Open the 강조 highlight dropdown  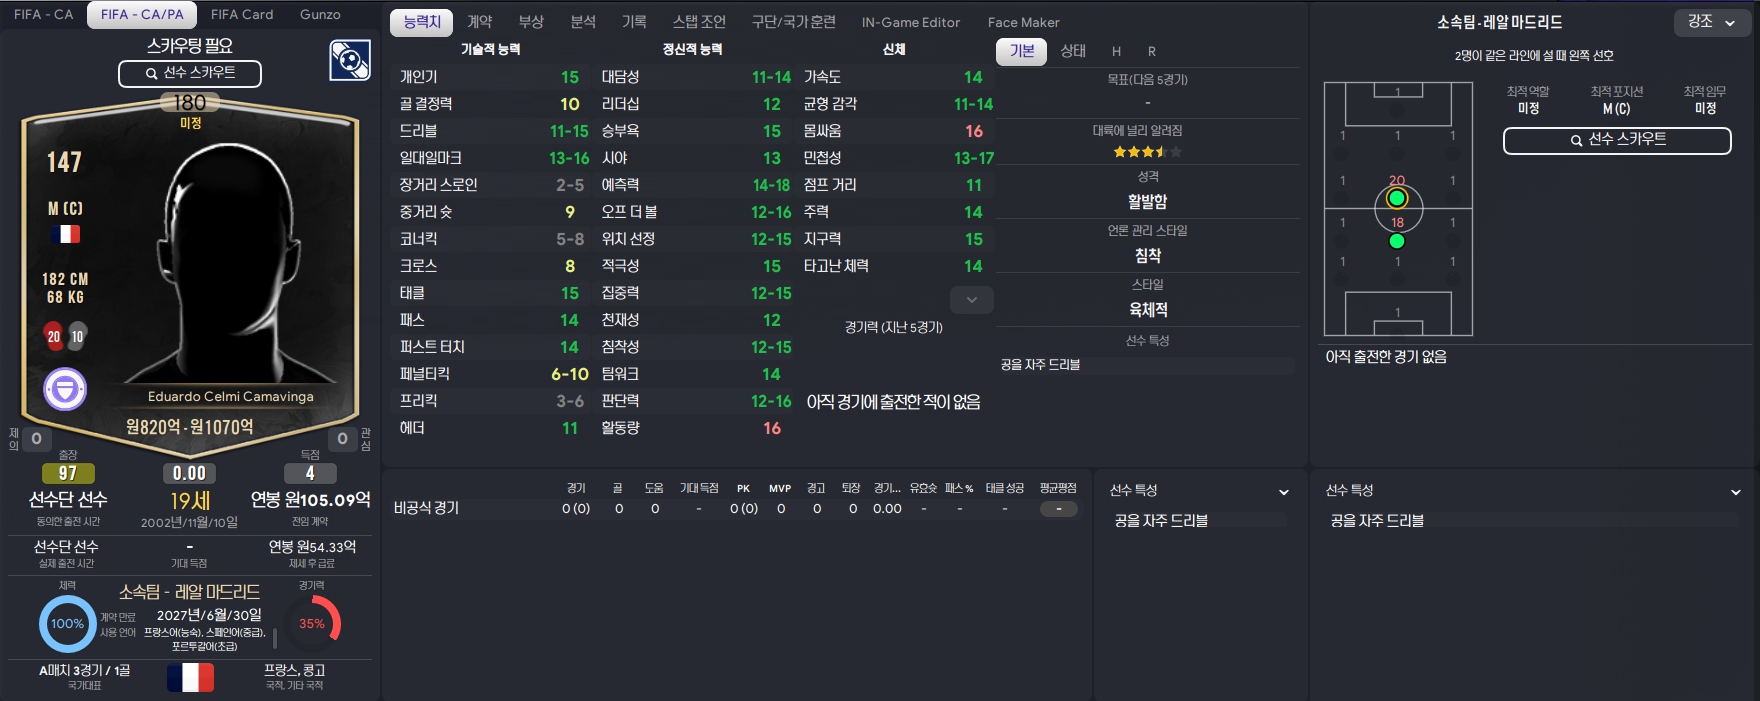coord(1711,22)
